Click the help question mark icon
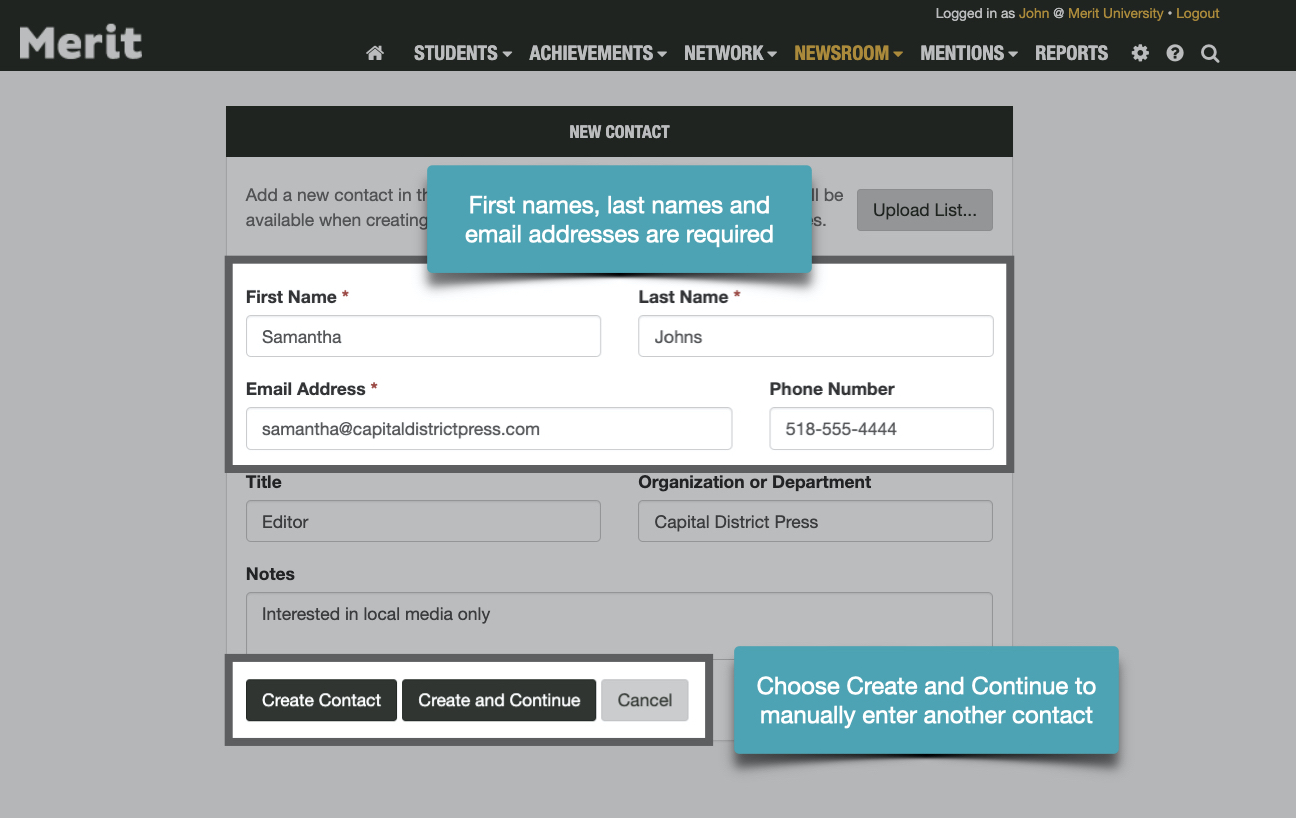The height and width of the screenshot is (818, 1296). click(1175, 54)
